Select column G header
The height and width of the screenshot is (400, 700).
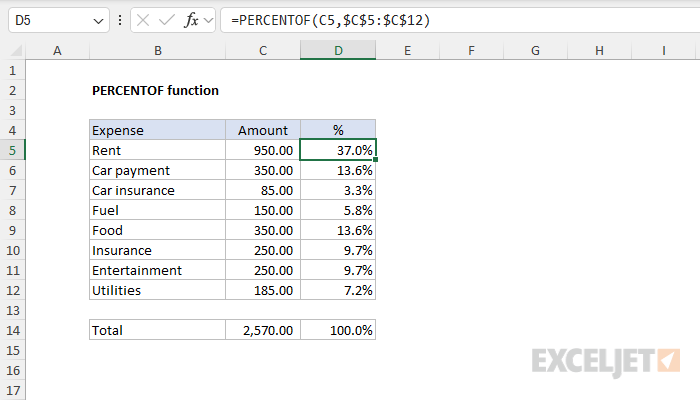click(535, 50)
